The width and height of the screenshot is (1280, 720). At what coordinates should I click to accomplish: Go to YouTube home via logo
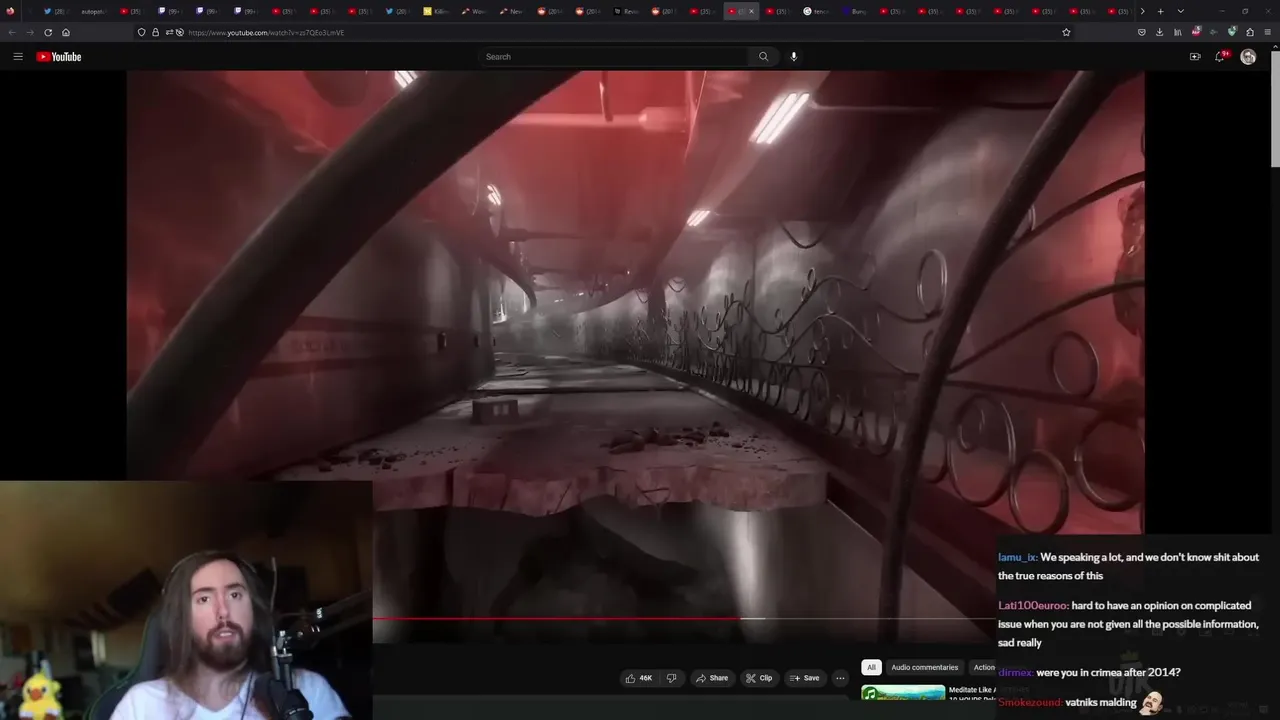(59, 57)
